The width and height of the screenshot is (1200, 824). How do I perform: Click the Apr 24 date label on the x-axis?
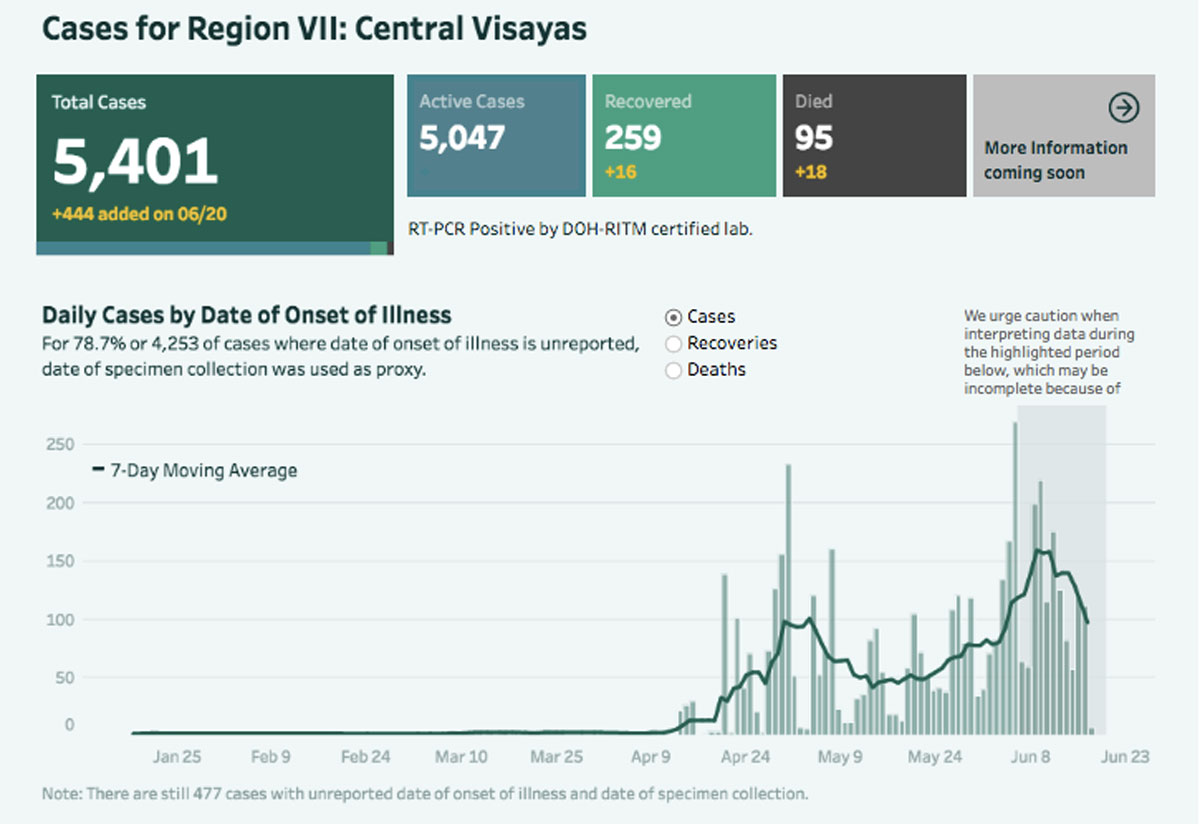746,757
